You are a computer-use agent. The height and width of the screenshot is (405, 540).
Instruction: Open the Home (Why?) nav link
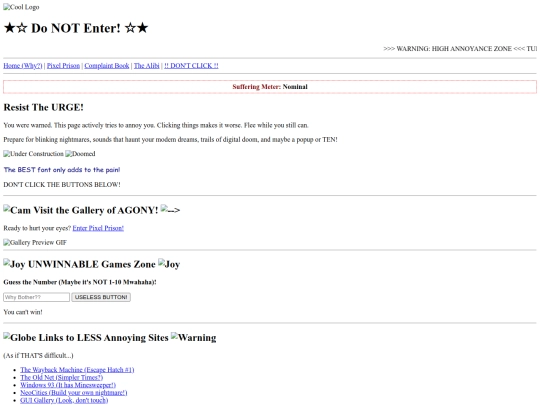(x=23, y=65)
